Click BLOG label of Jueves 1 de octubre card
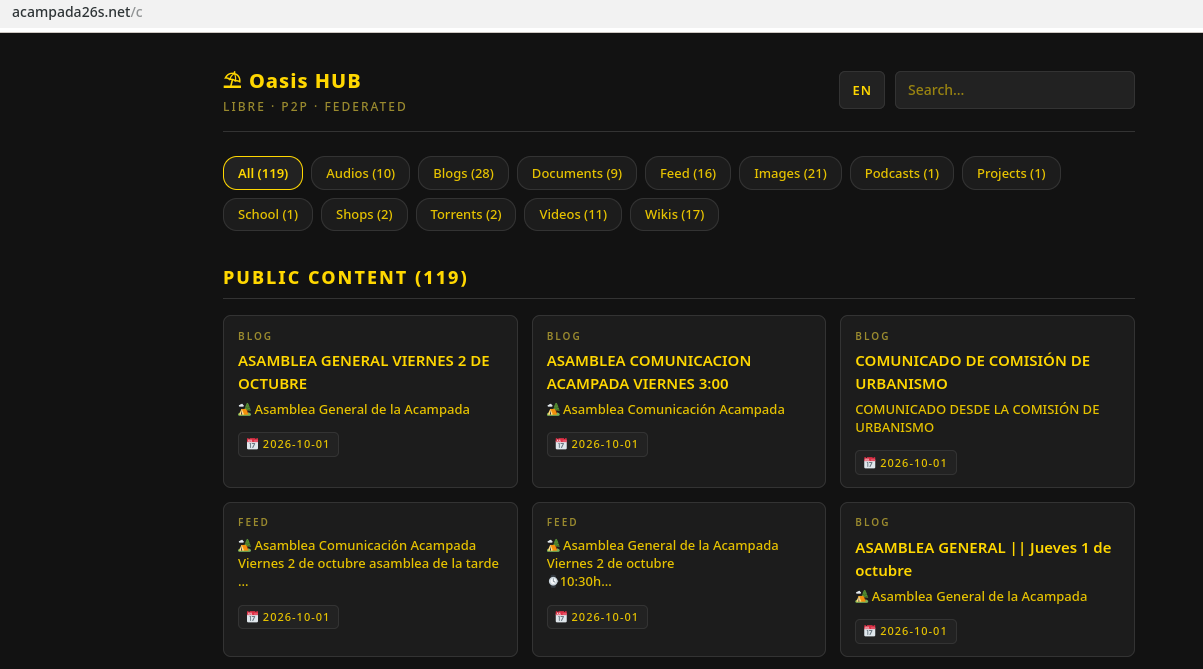The width and height of the screenshot is (1203, 669). point(872,522)
